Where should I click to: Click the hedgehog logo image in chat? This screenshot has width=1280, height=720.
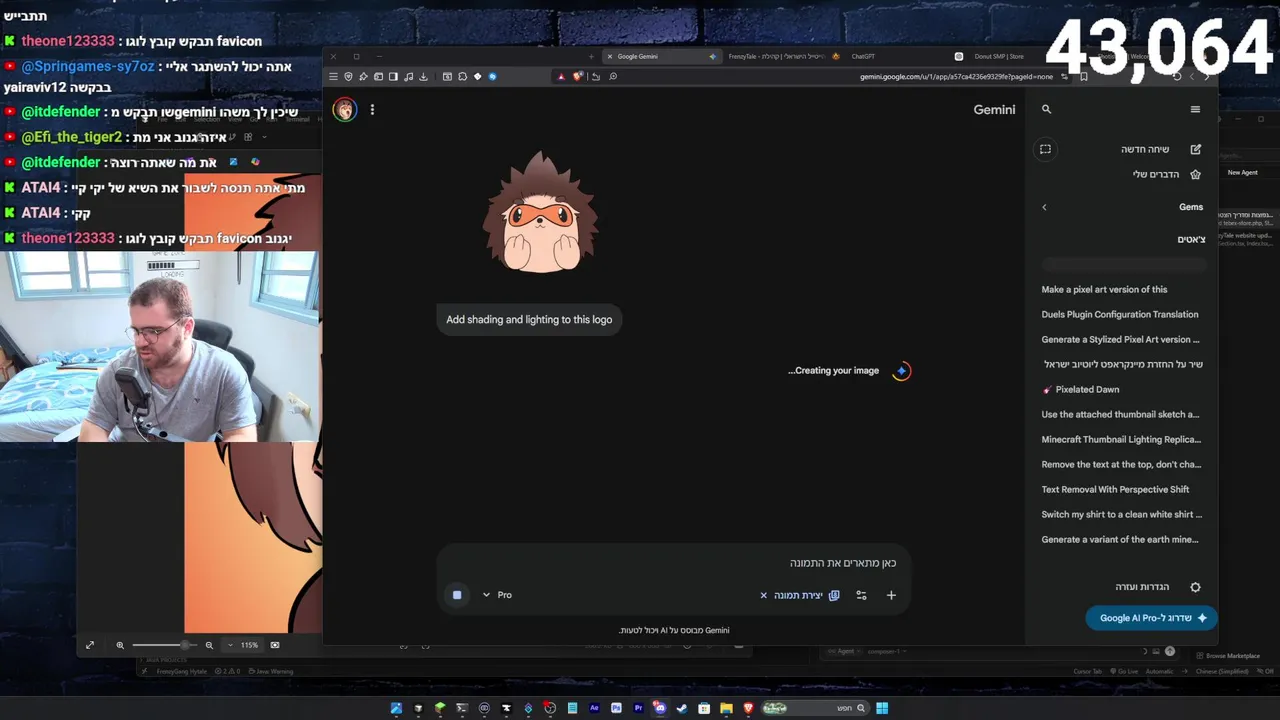[x=541, y=213]
